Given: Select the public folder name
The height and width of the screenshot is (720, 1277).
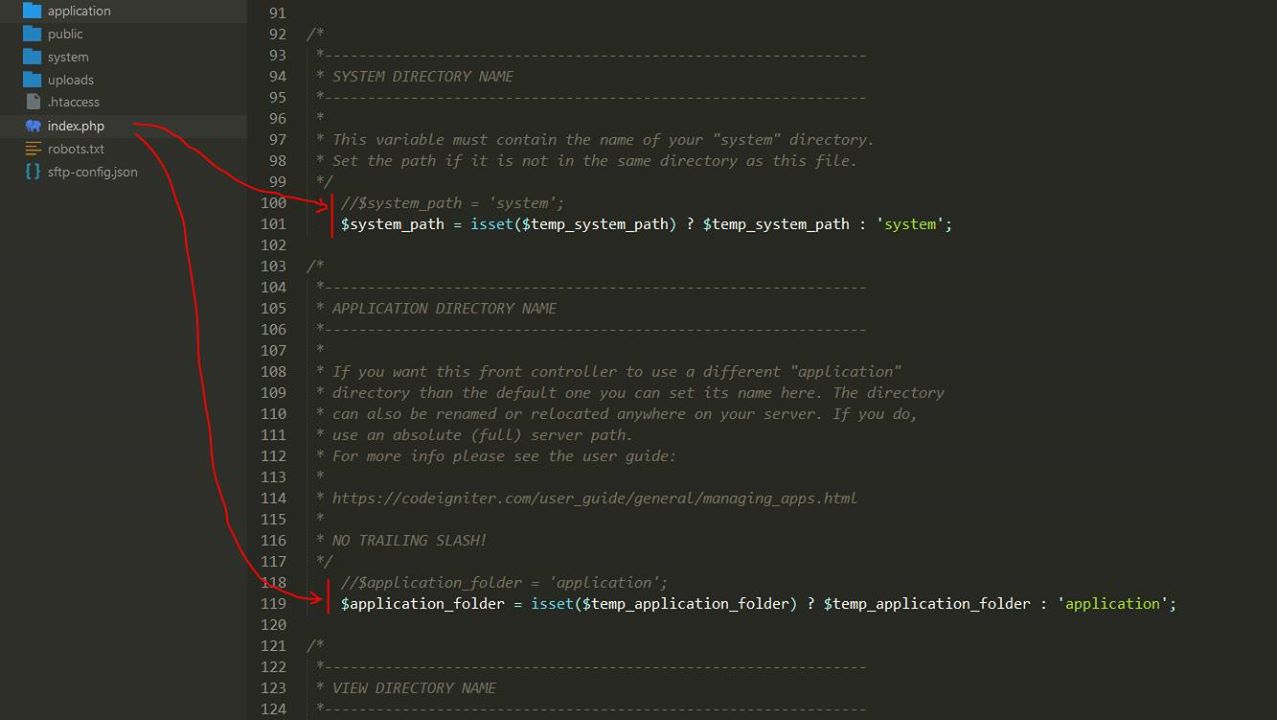Looking at the screenshot, I should 65,34.
